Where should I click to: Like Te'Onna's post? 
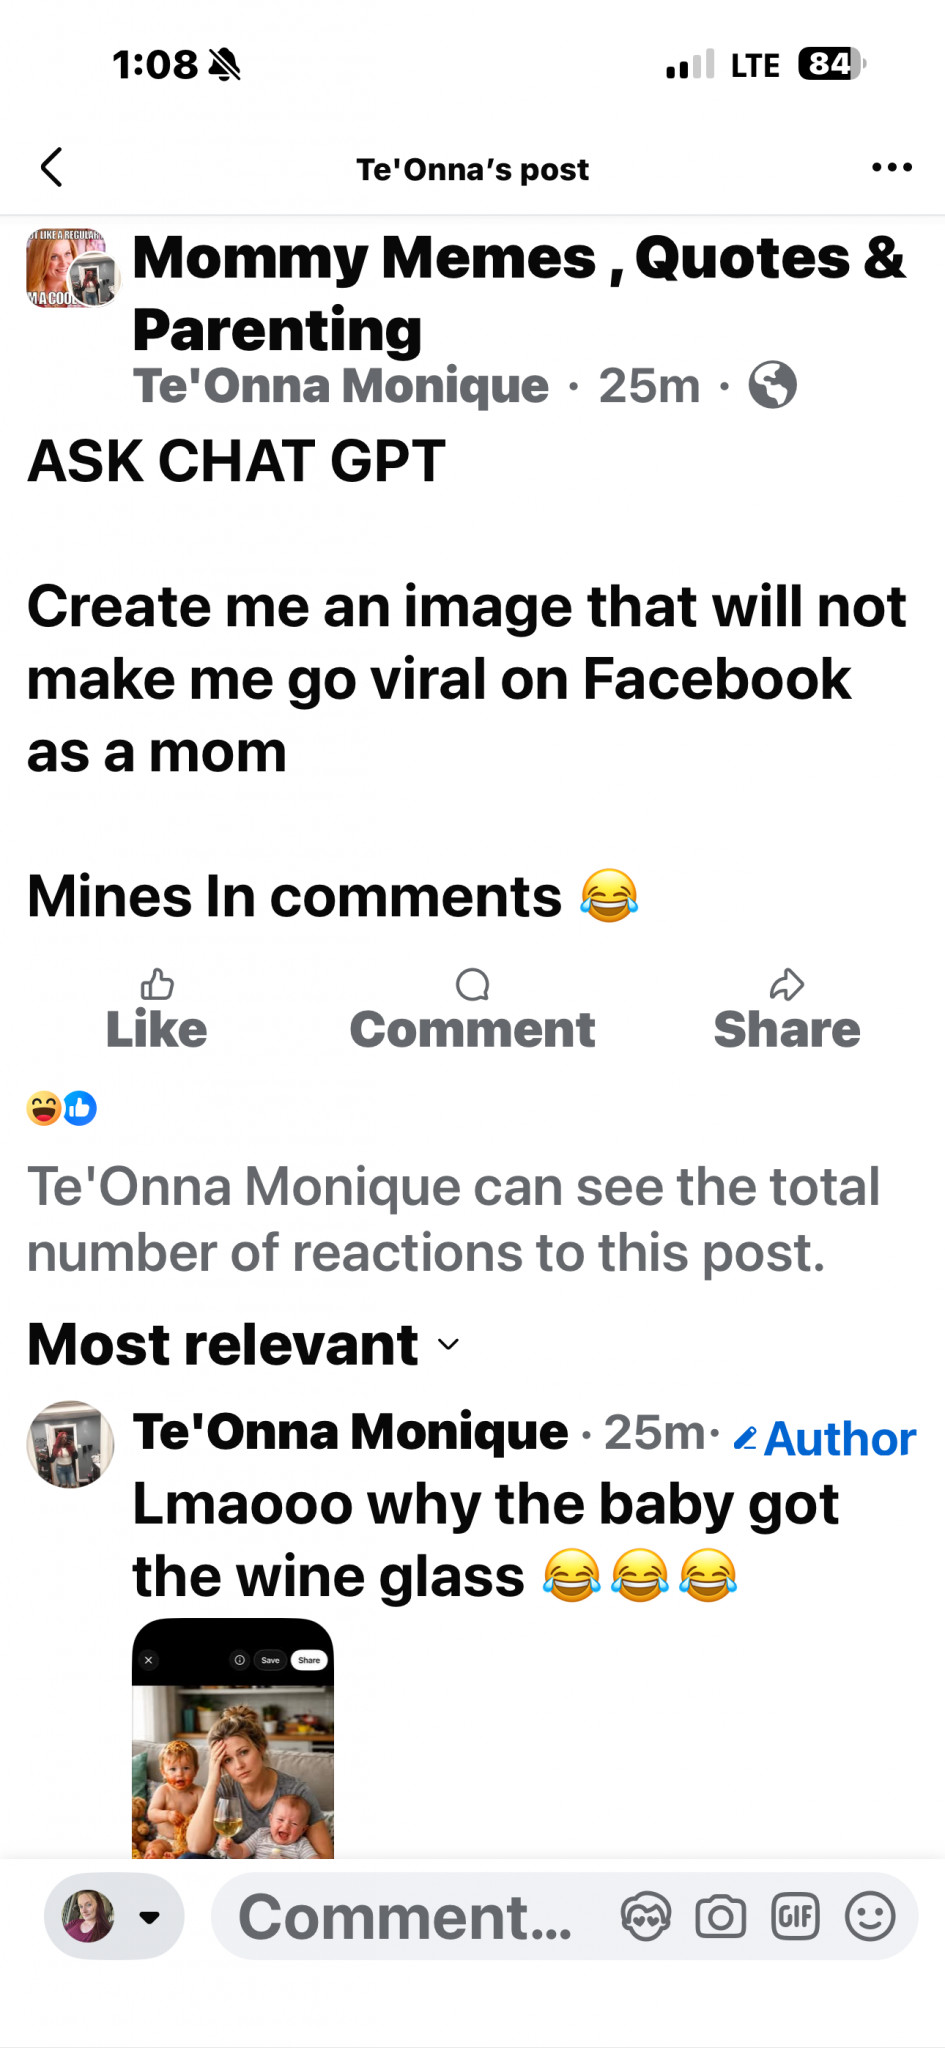pyautogui.click(x=157, y=1010)
